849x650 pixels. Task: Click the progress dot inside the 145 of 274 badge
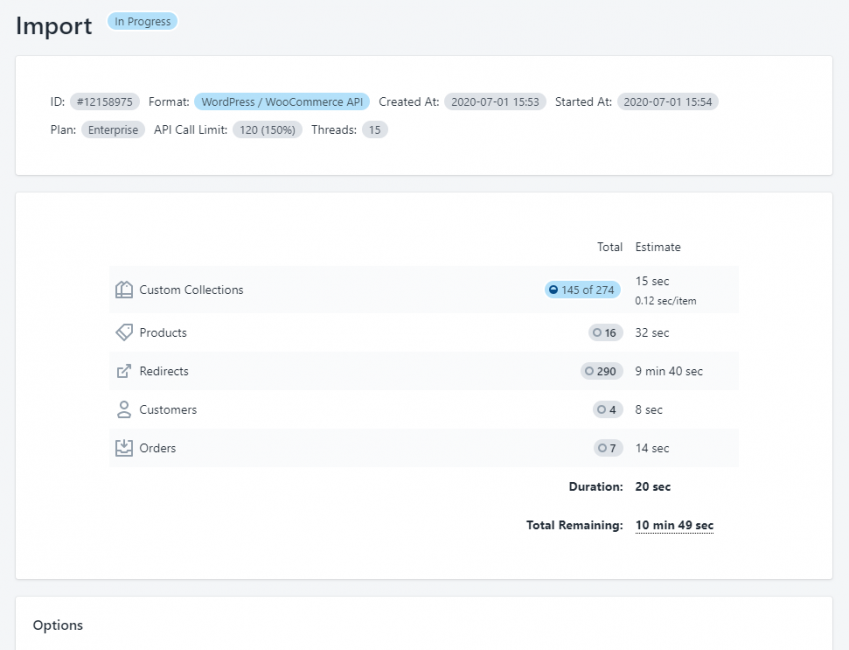click(555, 289)
